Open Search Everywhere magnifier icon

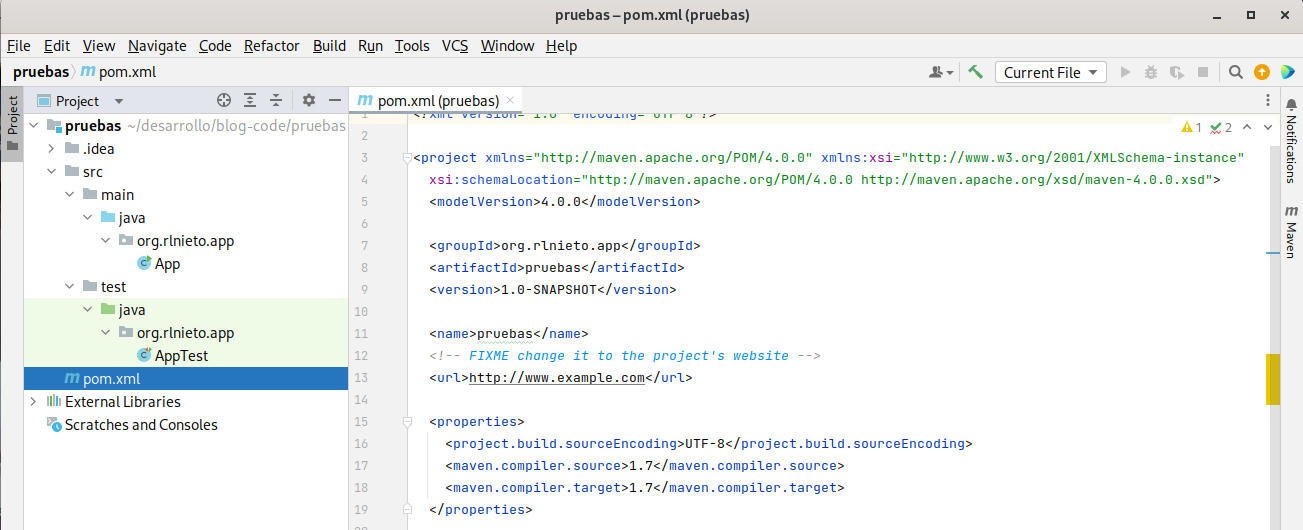(x=1236, y=72)
